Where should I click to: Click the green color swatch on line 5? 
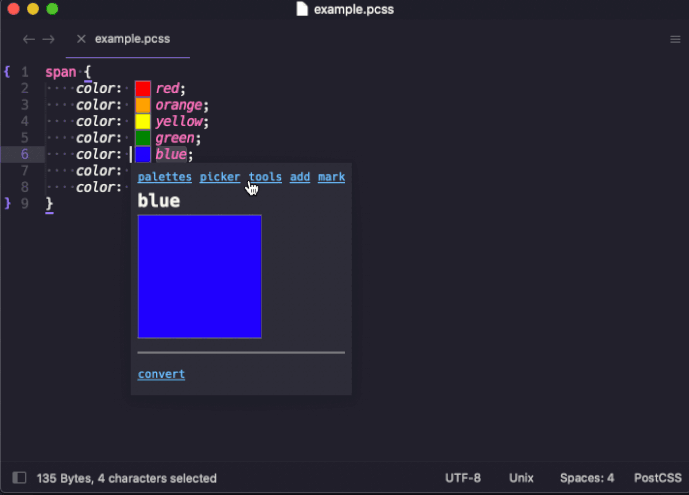tap(143, 138)
